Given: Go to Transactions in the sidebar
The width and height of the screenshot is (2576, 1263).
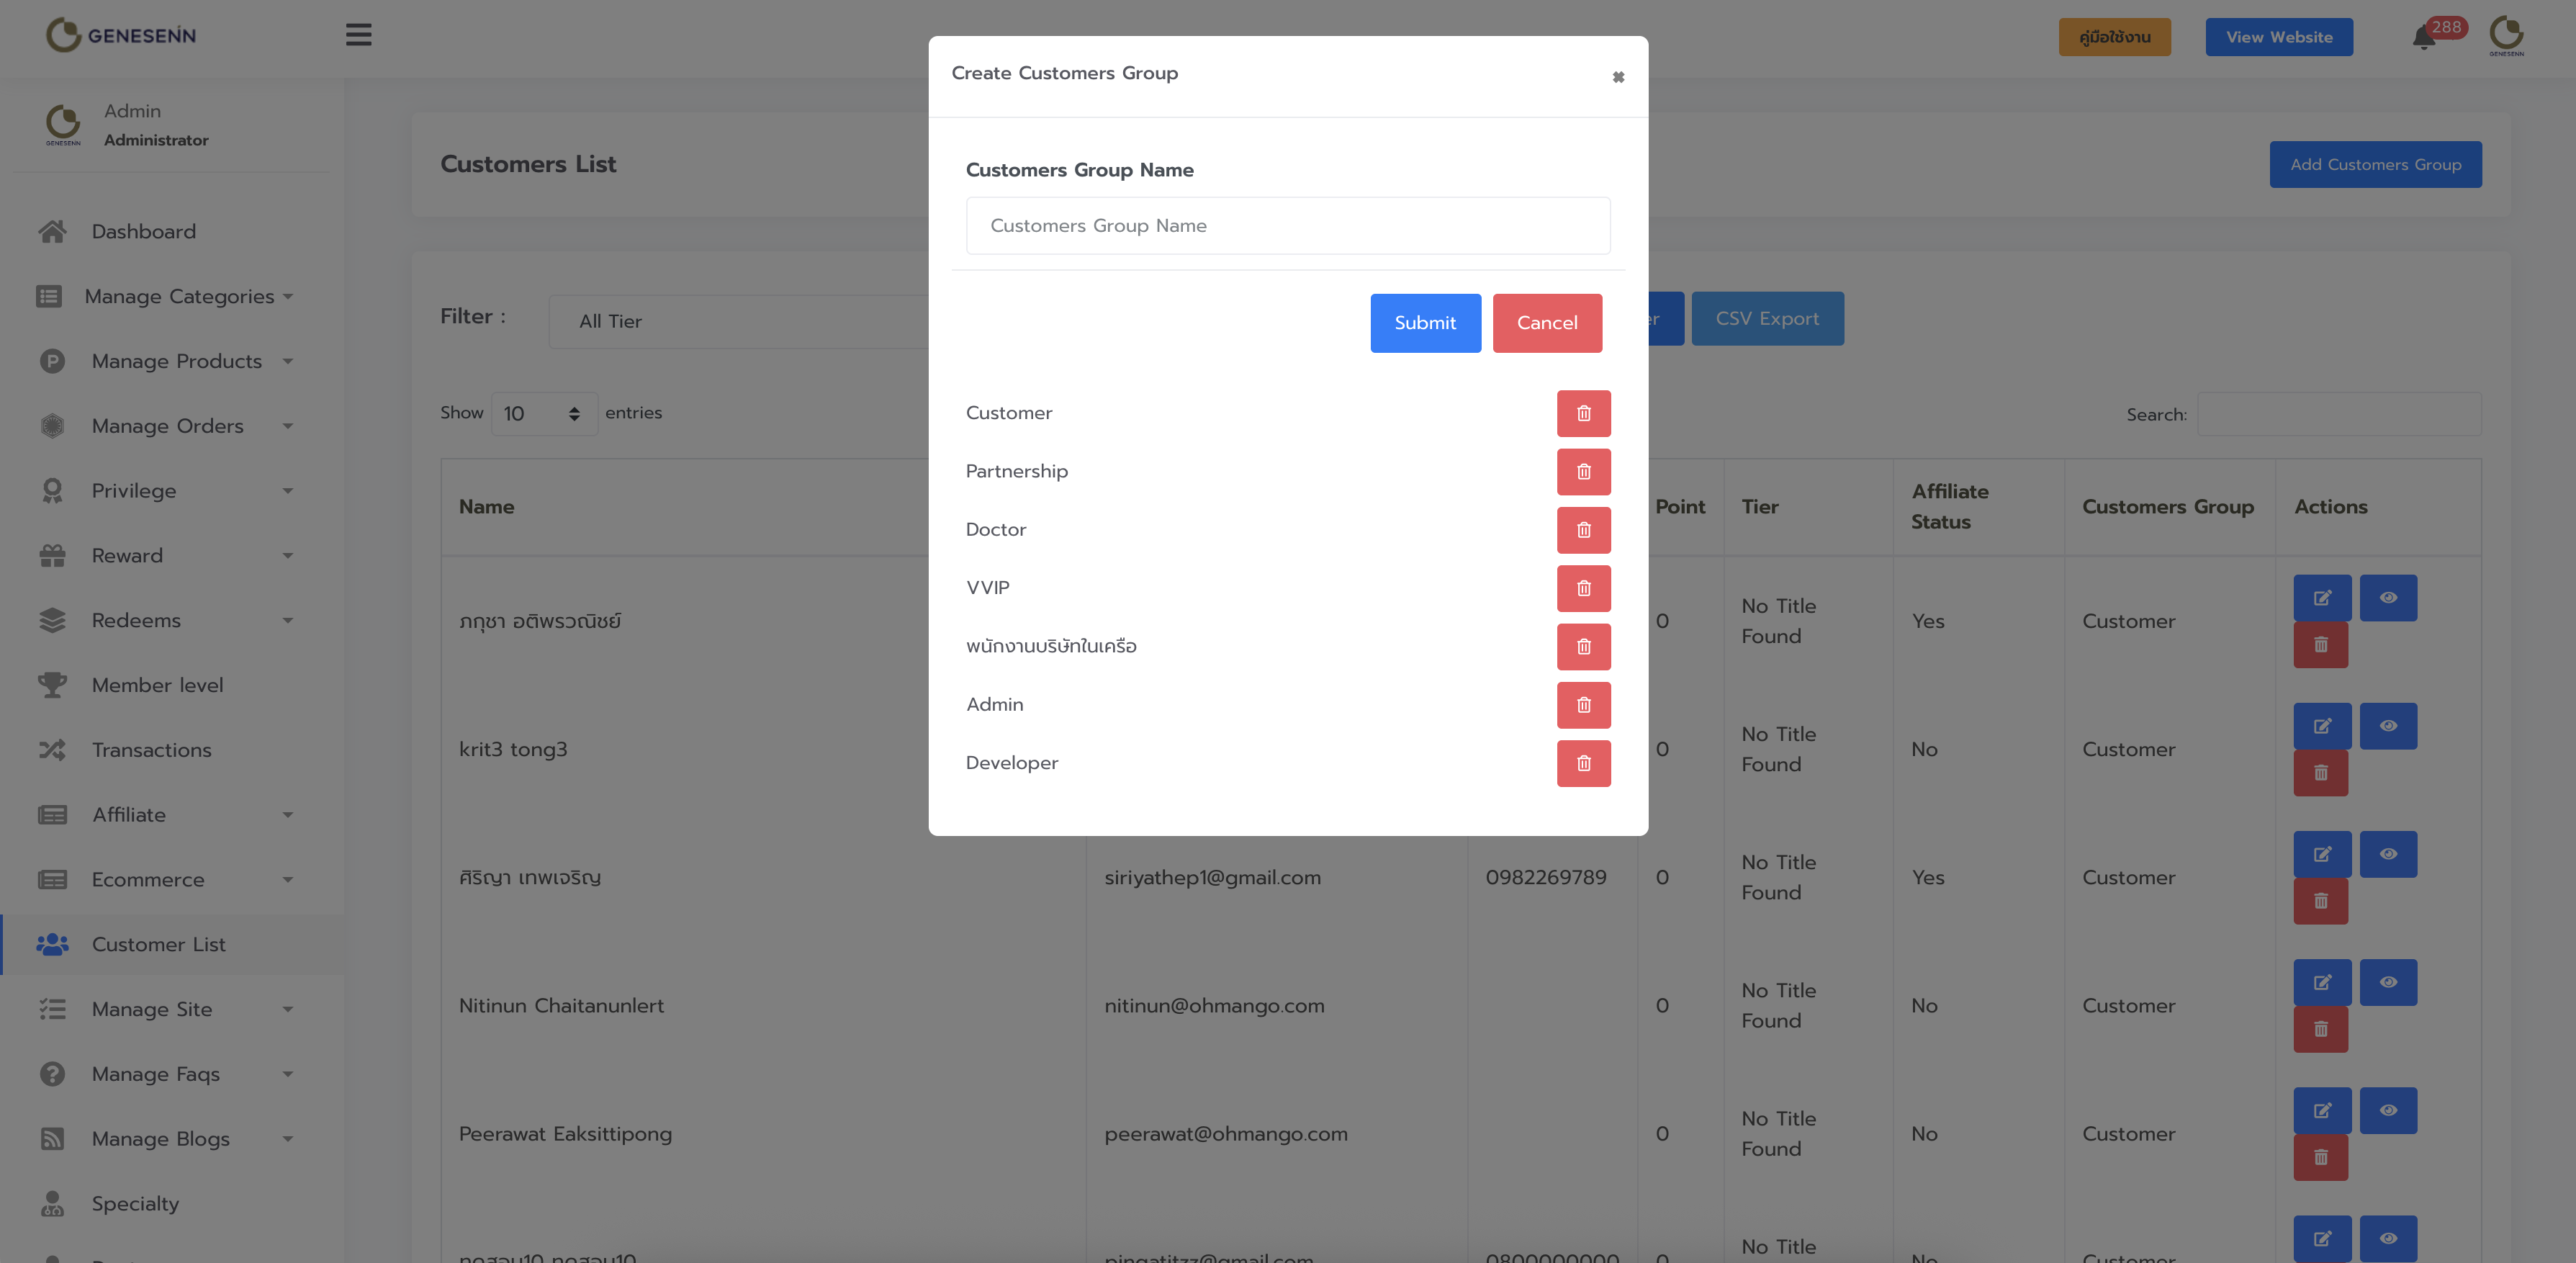Looking at the screenshot, I should [151, 750].
